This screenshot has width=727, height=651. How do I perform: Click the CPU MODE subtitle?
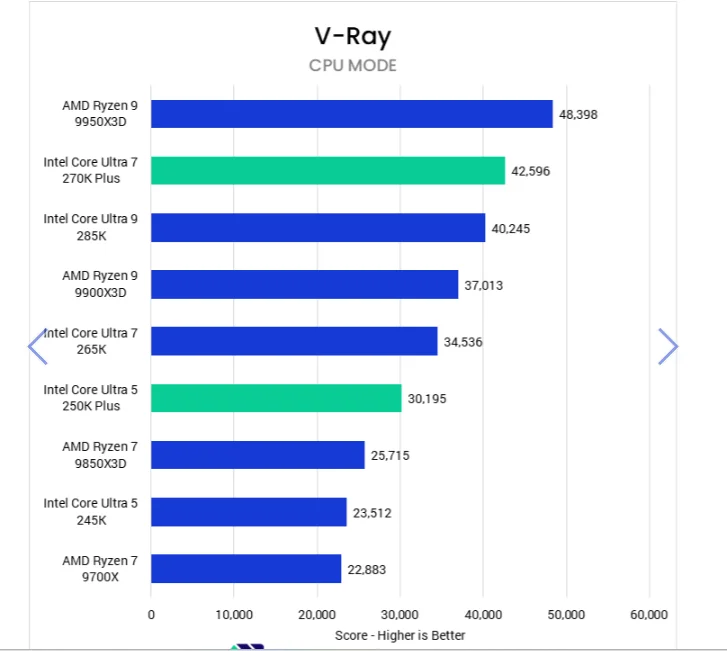pyautogui.click(x=353, y=65)
